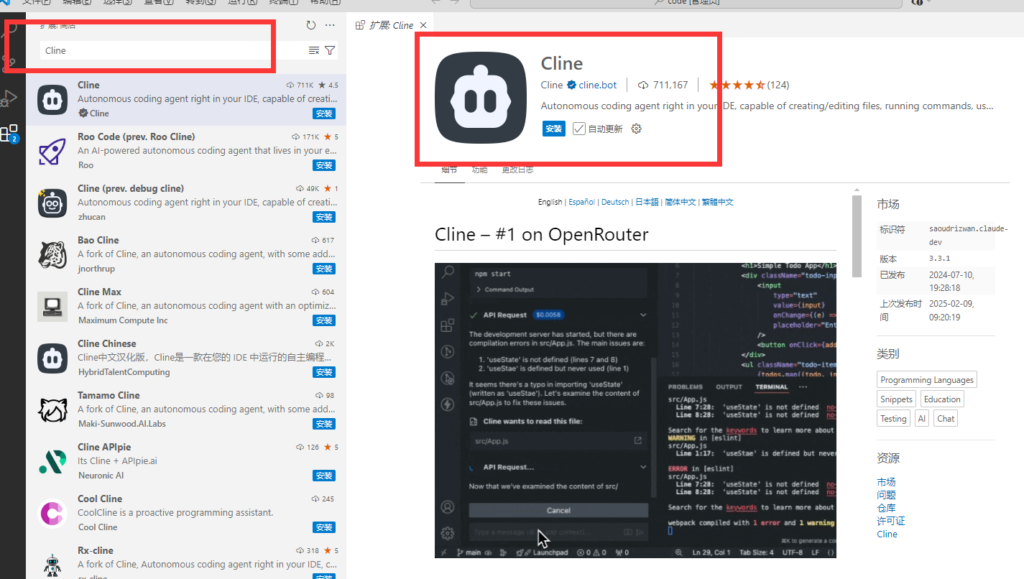Screen dimensions: 1024x579
Task: Open the Education category tag
Action: click(x=942, y=399)
